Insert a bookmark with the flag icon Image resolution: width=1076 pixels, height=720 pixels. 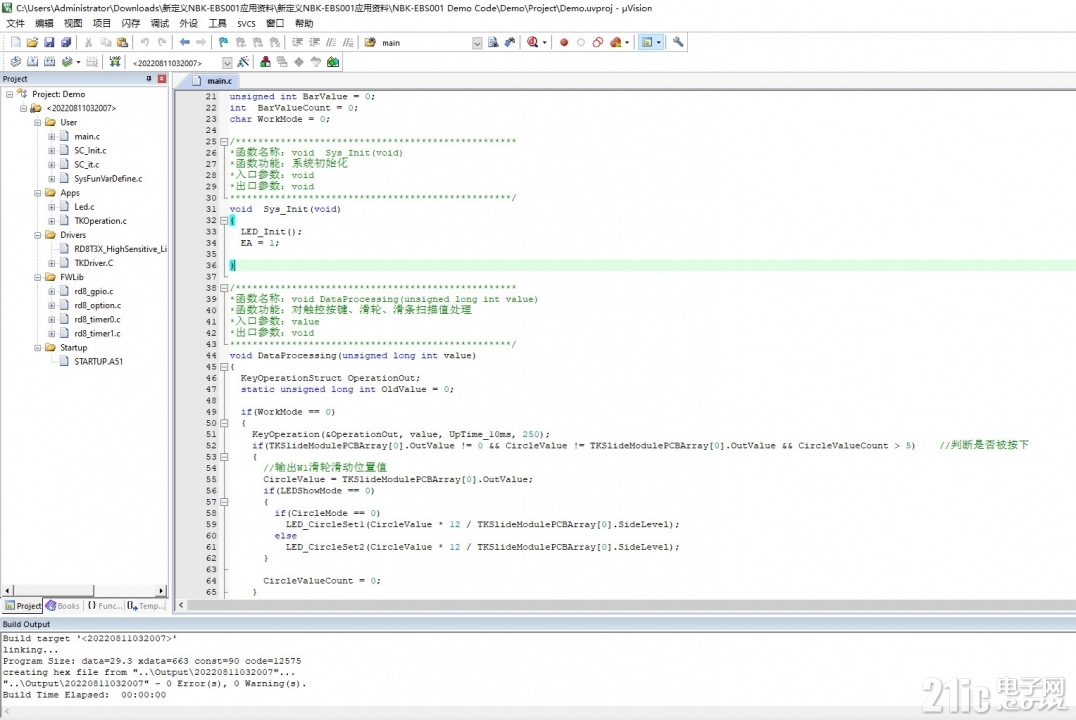[223, 43]
